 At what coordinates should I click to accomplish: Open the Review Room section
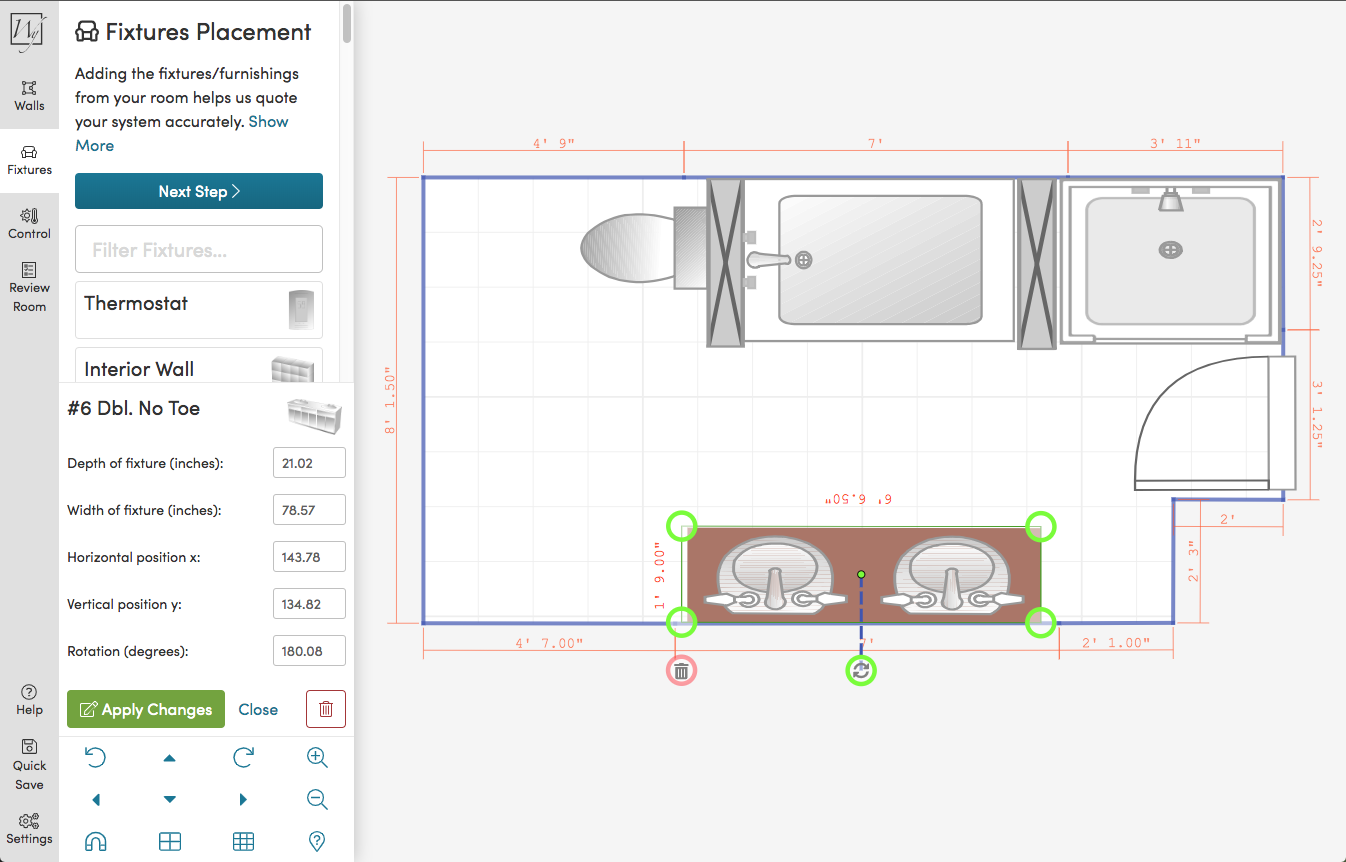pyautogui.click(x=29, y=289)
